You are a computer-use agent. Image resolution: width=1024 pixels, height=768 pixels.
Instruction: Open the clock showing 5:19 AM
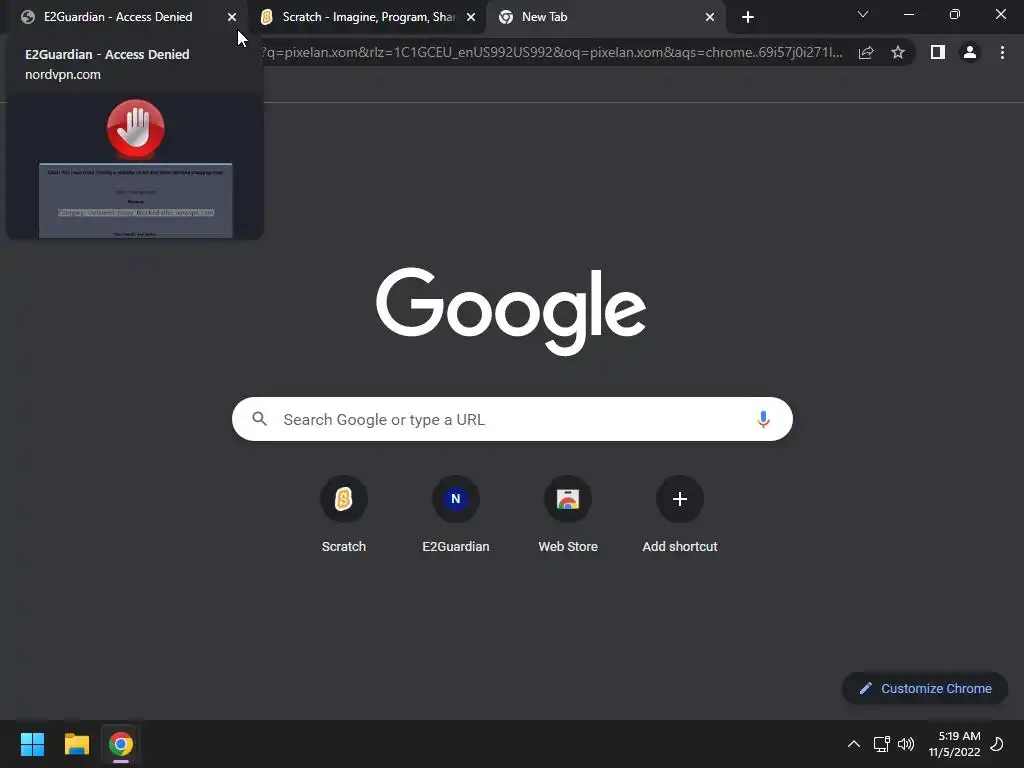(x=955, y=744)
